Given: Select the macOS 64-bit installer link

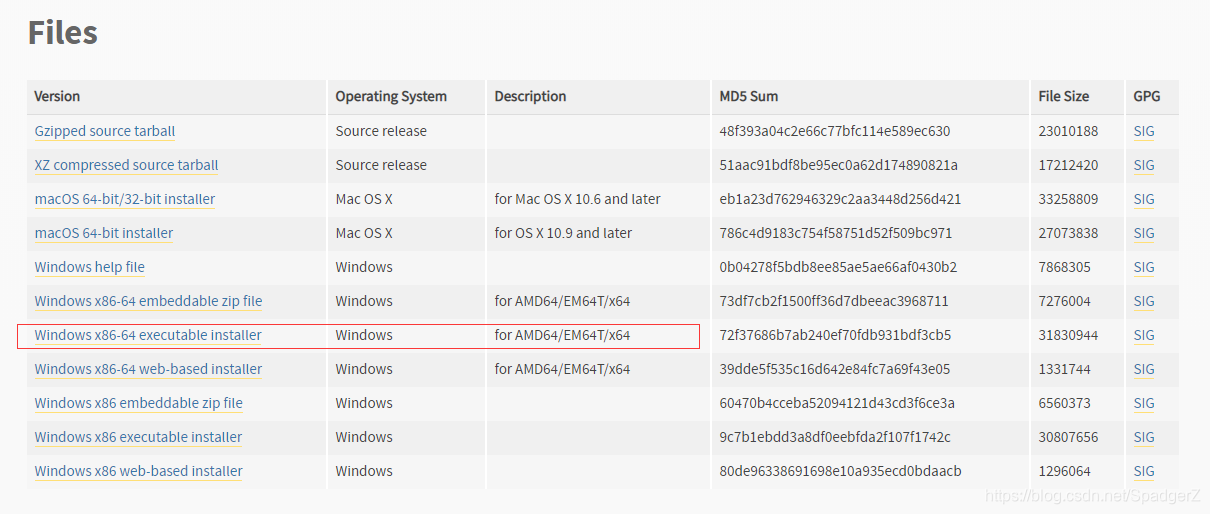Looking at the screenshot, I should coord(104,233).
